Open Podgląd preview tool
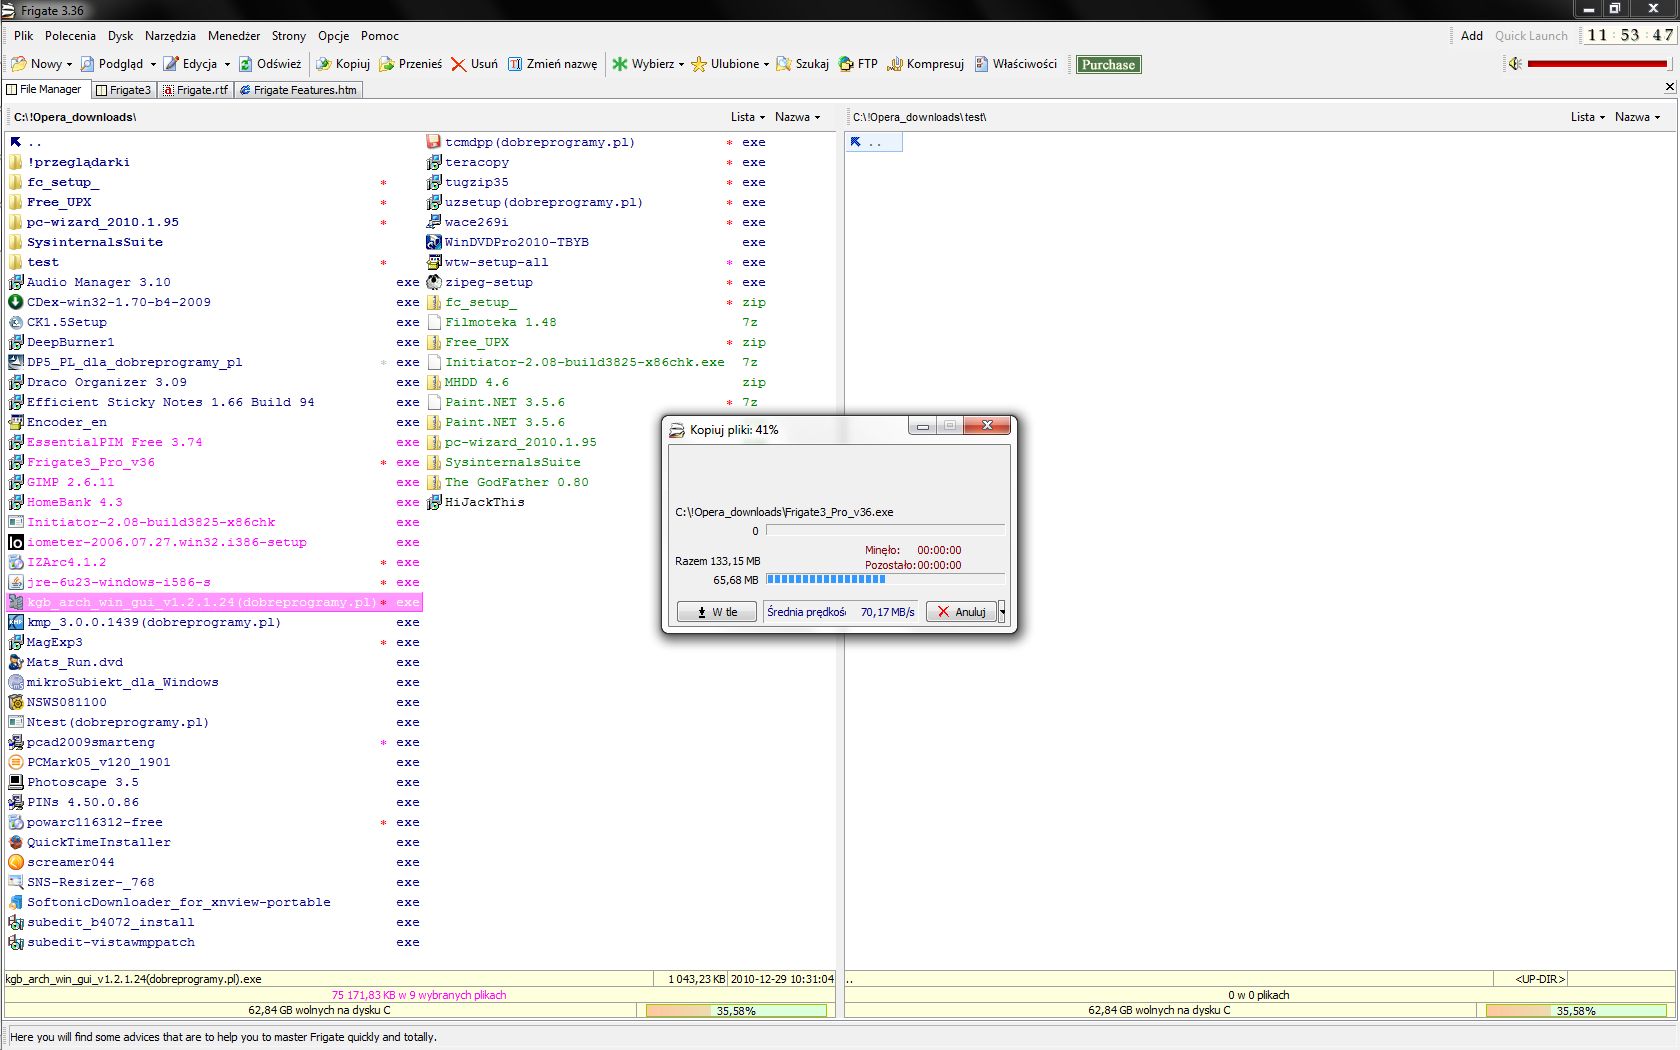1680x1050 pixels. tap(112, 64)
